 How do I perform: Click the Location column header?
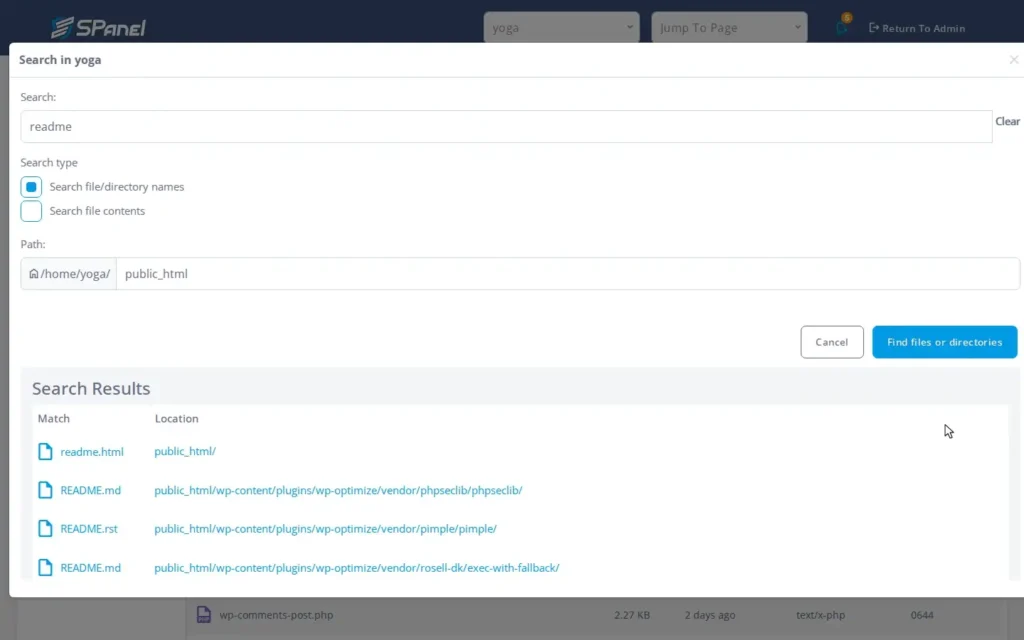click(176, 419)
